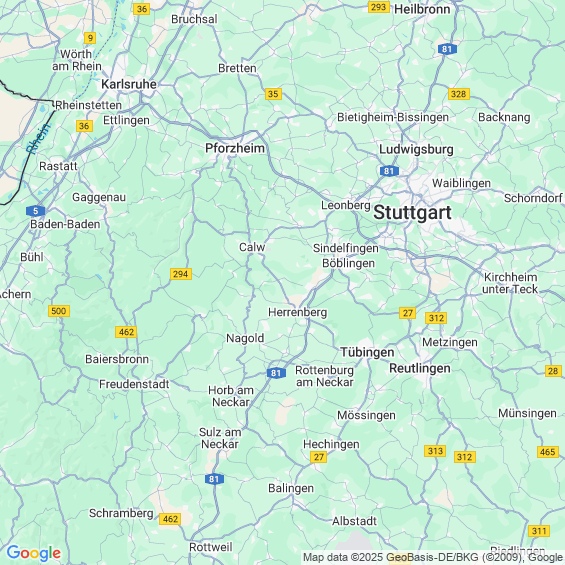Click the A5 highway shield near Baden-Baden

coord(36,211)
